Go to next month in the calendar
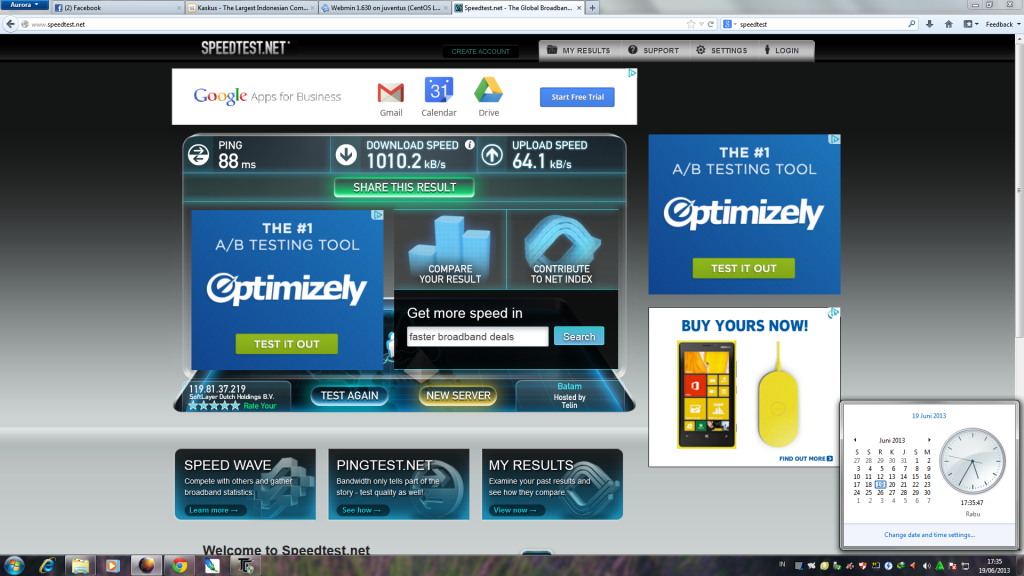Image resolution: width=1024 pixels, height=576 pixels. click(x=929, y=440)
